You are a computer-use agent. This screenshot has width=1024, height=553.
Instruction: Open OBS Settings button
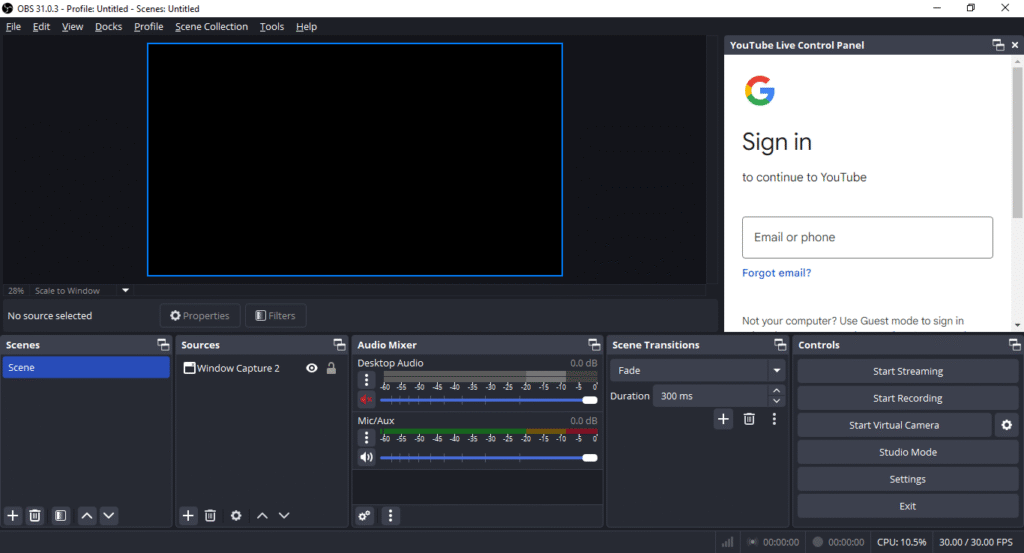(x=908, y=479)
